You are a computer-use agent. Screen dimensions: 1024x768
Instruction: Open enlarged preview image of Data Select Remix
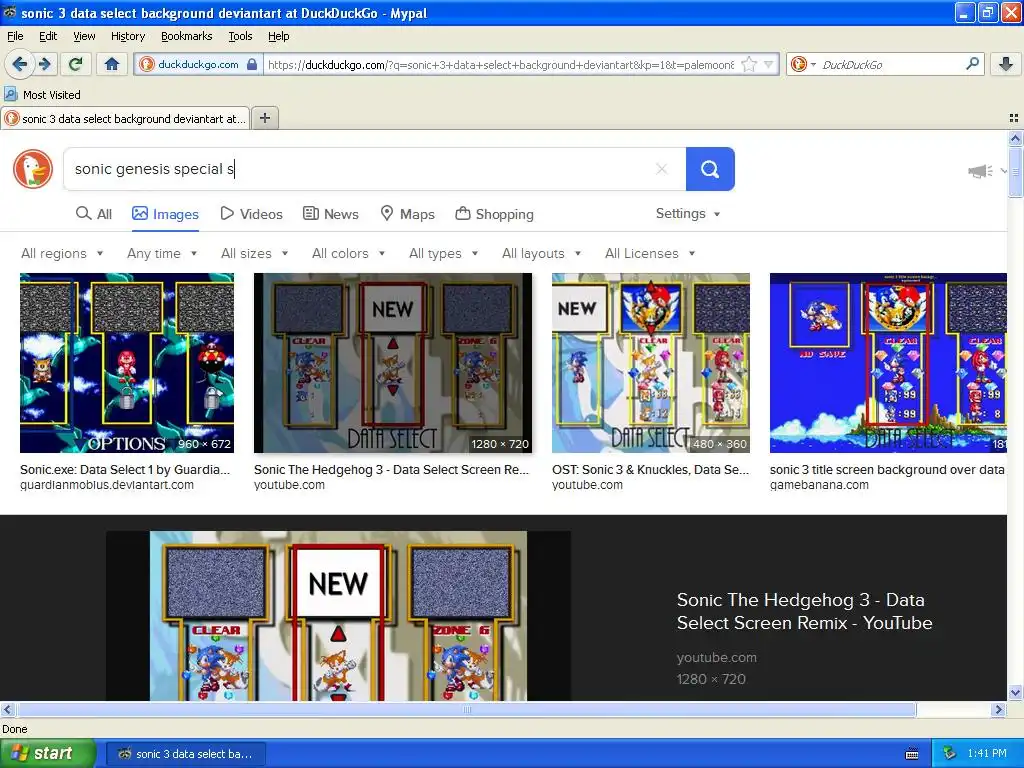coord(338,616)
